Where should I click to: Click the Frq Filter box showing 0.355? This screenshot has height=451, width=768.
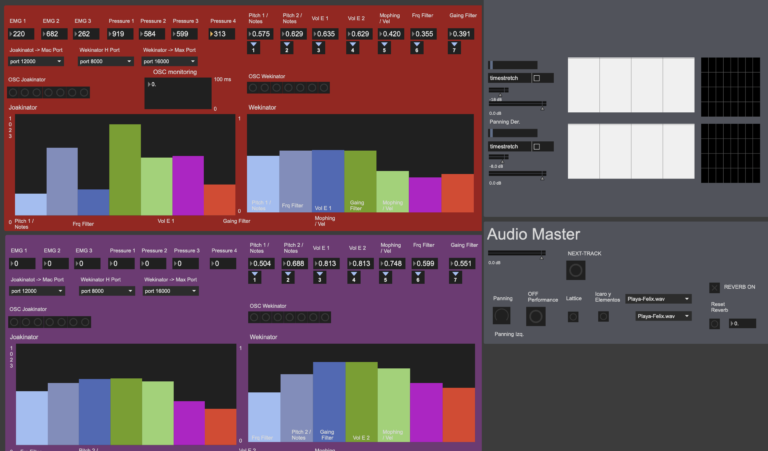424,34
